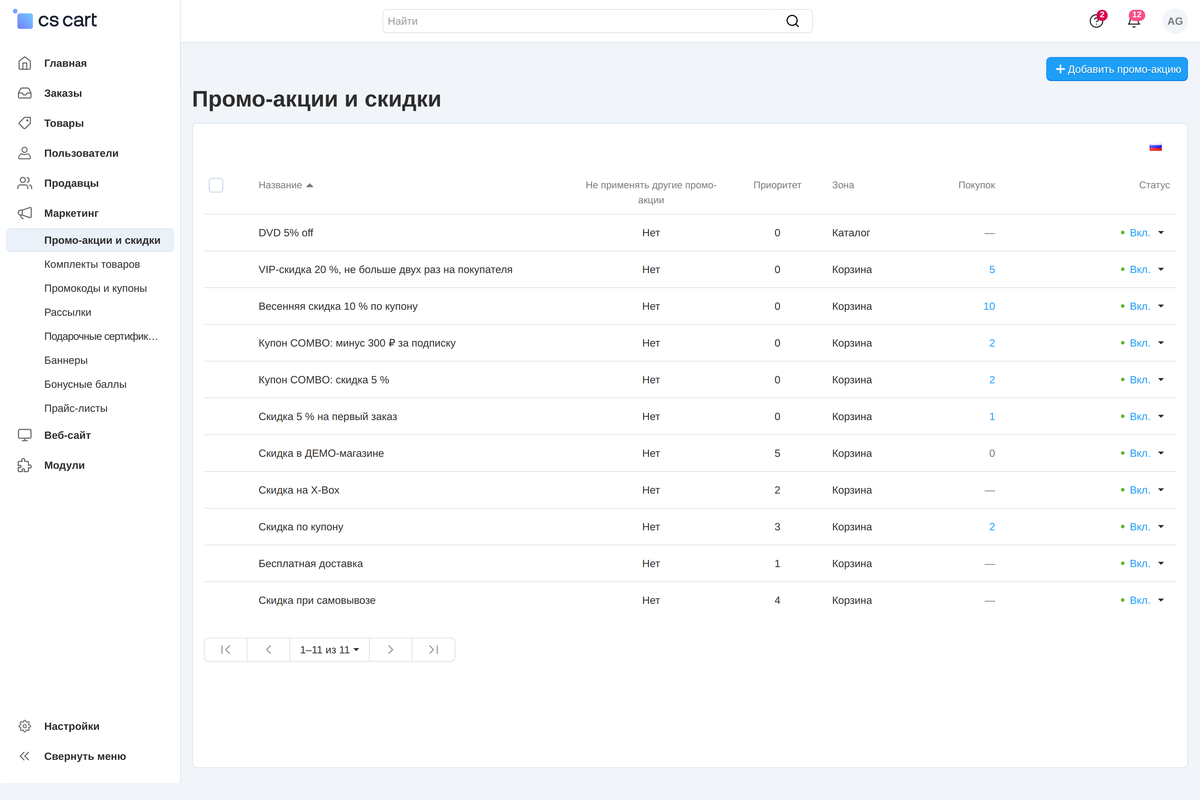Go to previous page of promotions
Image resolution: width=1200 pixels, height=800 pixels.
268,650
